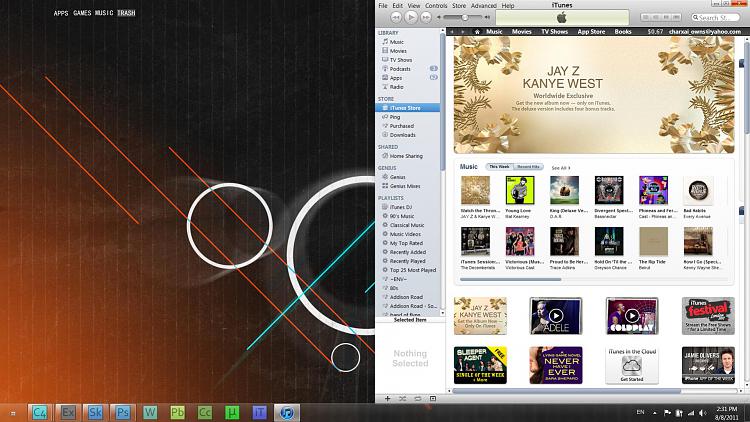Image resolution: width=750 pixels, height=422 pixels.
Task: Open the Recently Played playlist
Action: click(x=407, y=261)
